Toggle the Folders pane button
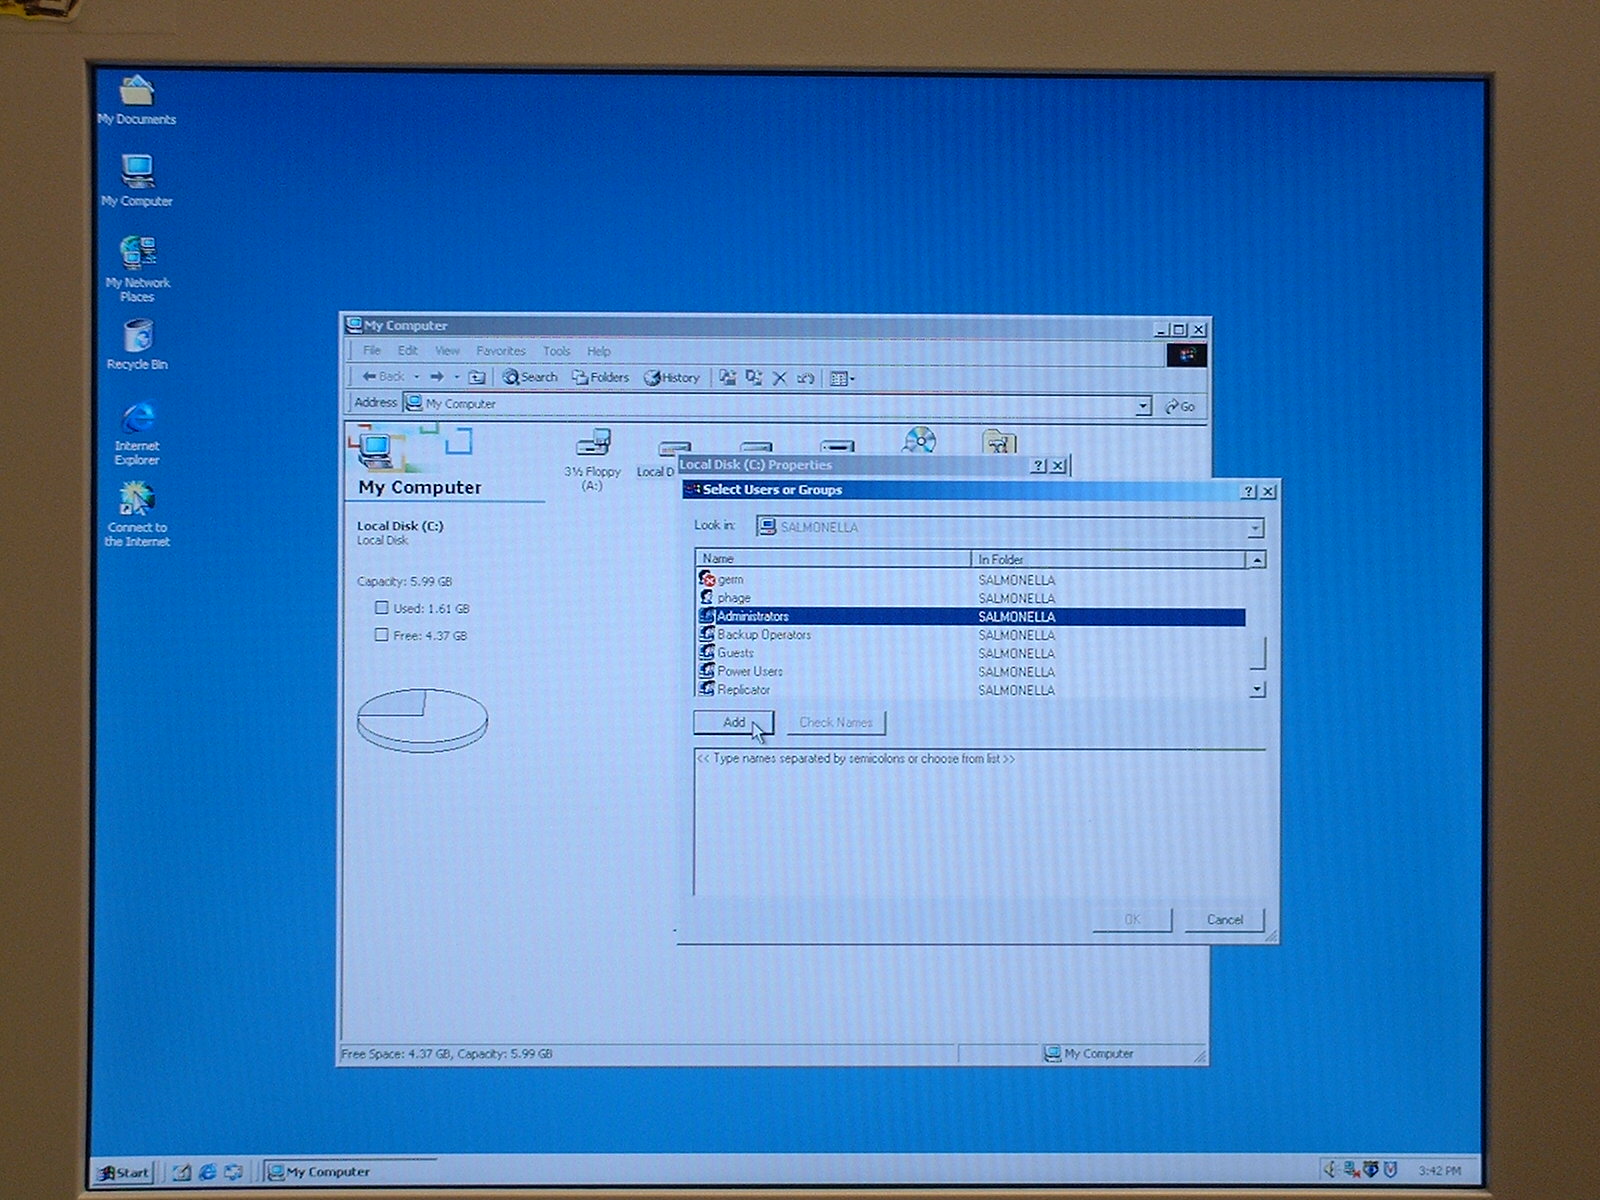Image resolution: width=1600 pixels, height=1200 pixels. click(600, 377)
